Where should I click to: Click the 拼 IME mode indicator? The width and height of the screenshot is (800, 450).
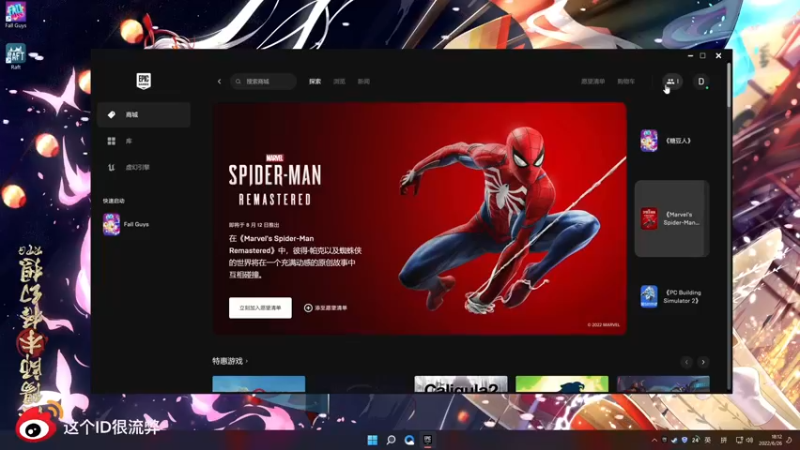click(x=723, y=440)
